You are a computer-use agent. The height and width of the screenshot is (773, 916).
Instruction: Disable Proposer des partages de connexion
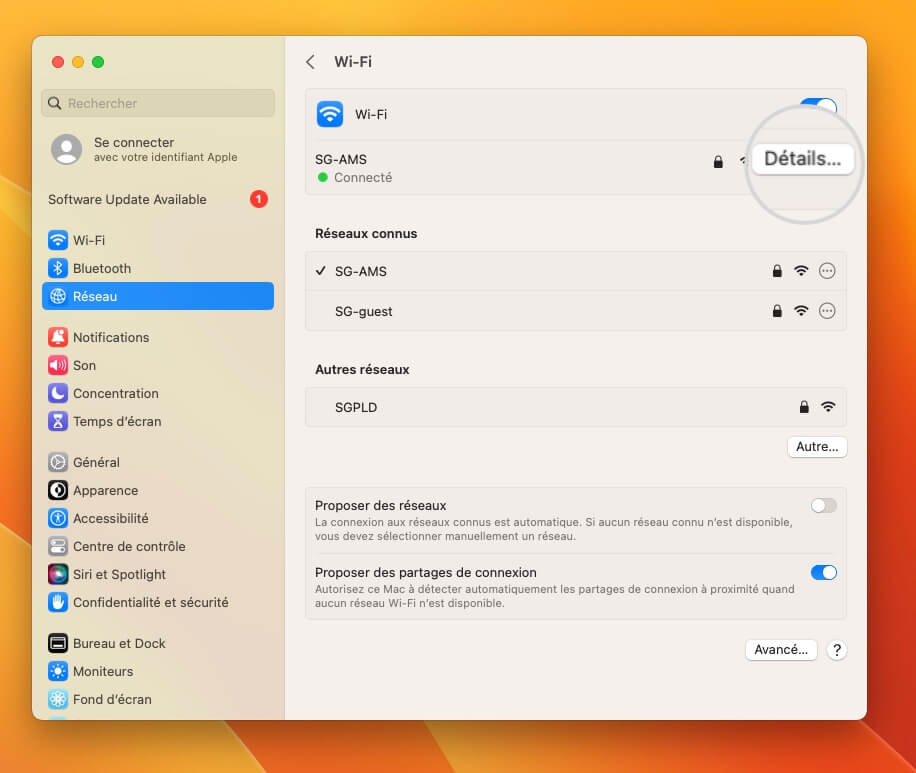pos(824,573)
